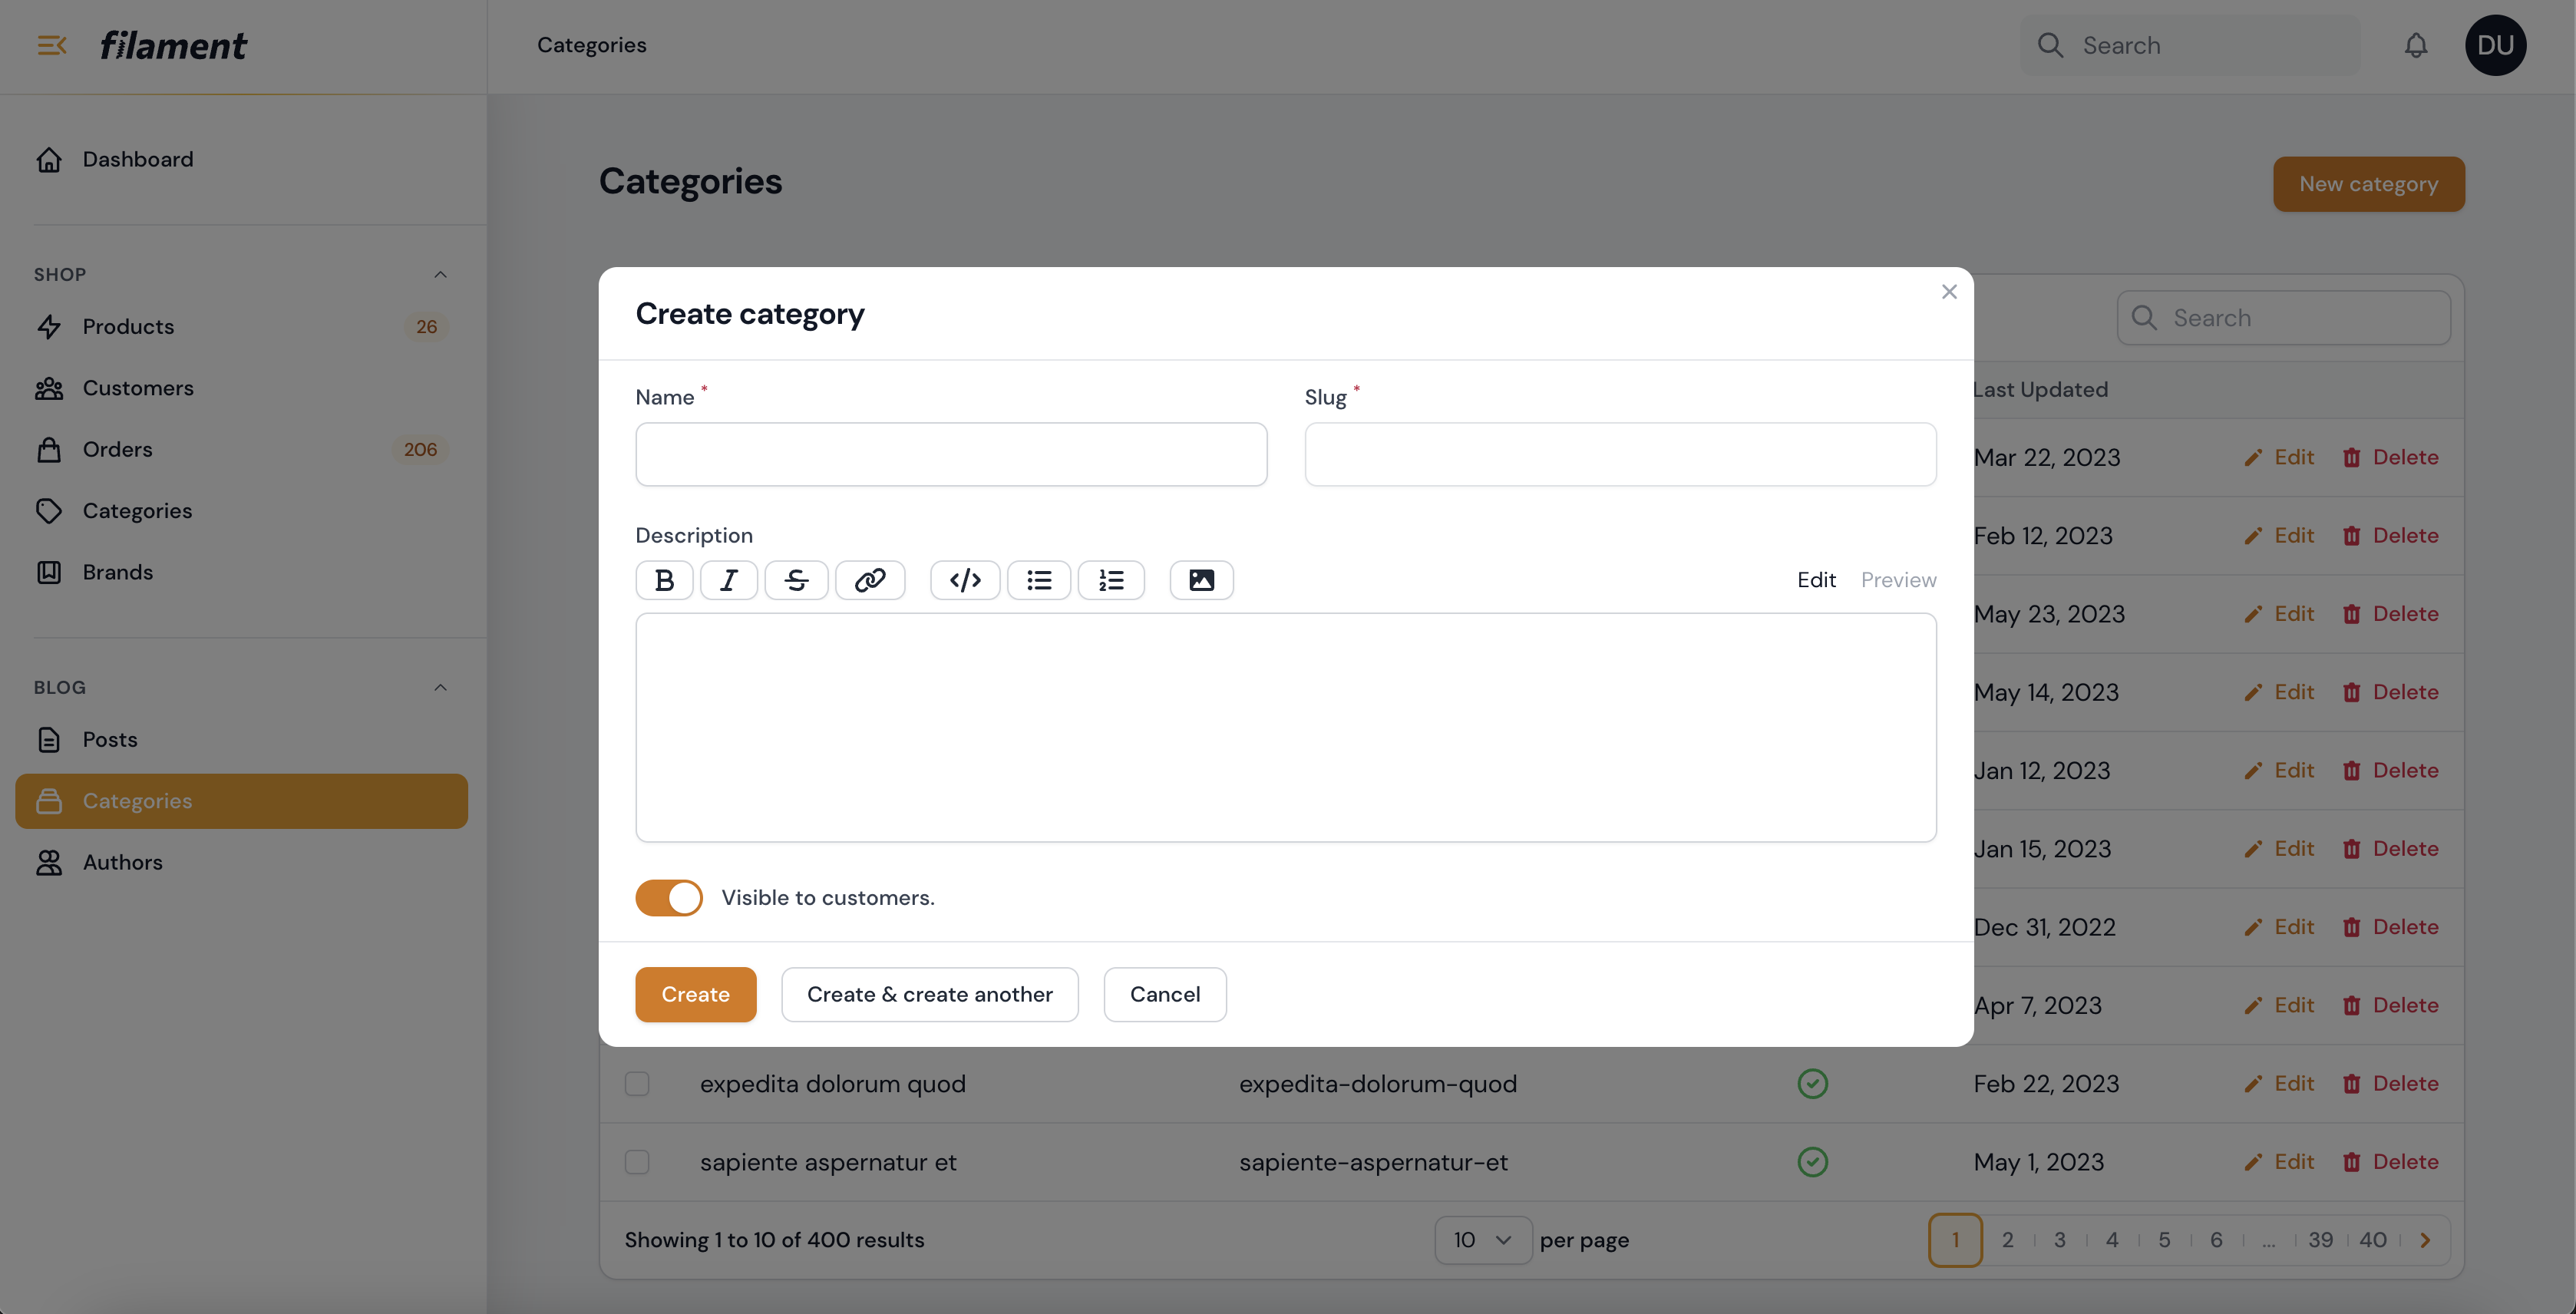Turn off Visible to customers toggle

669,897
